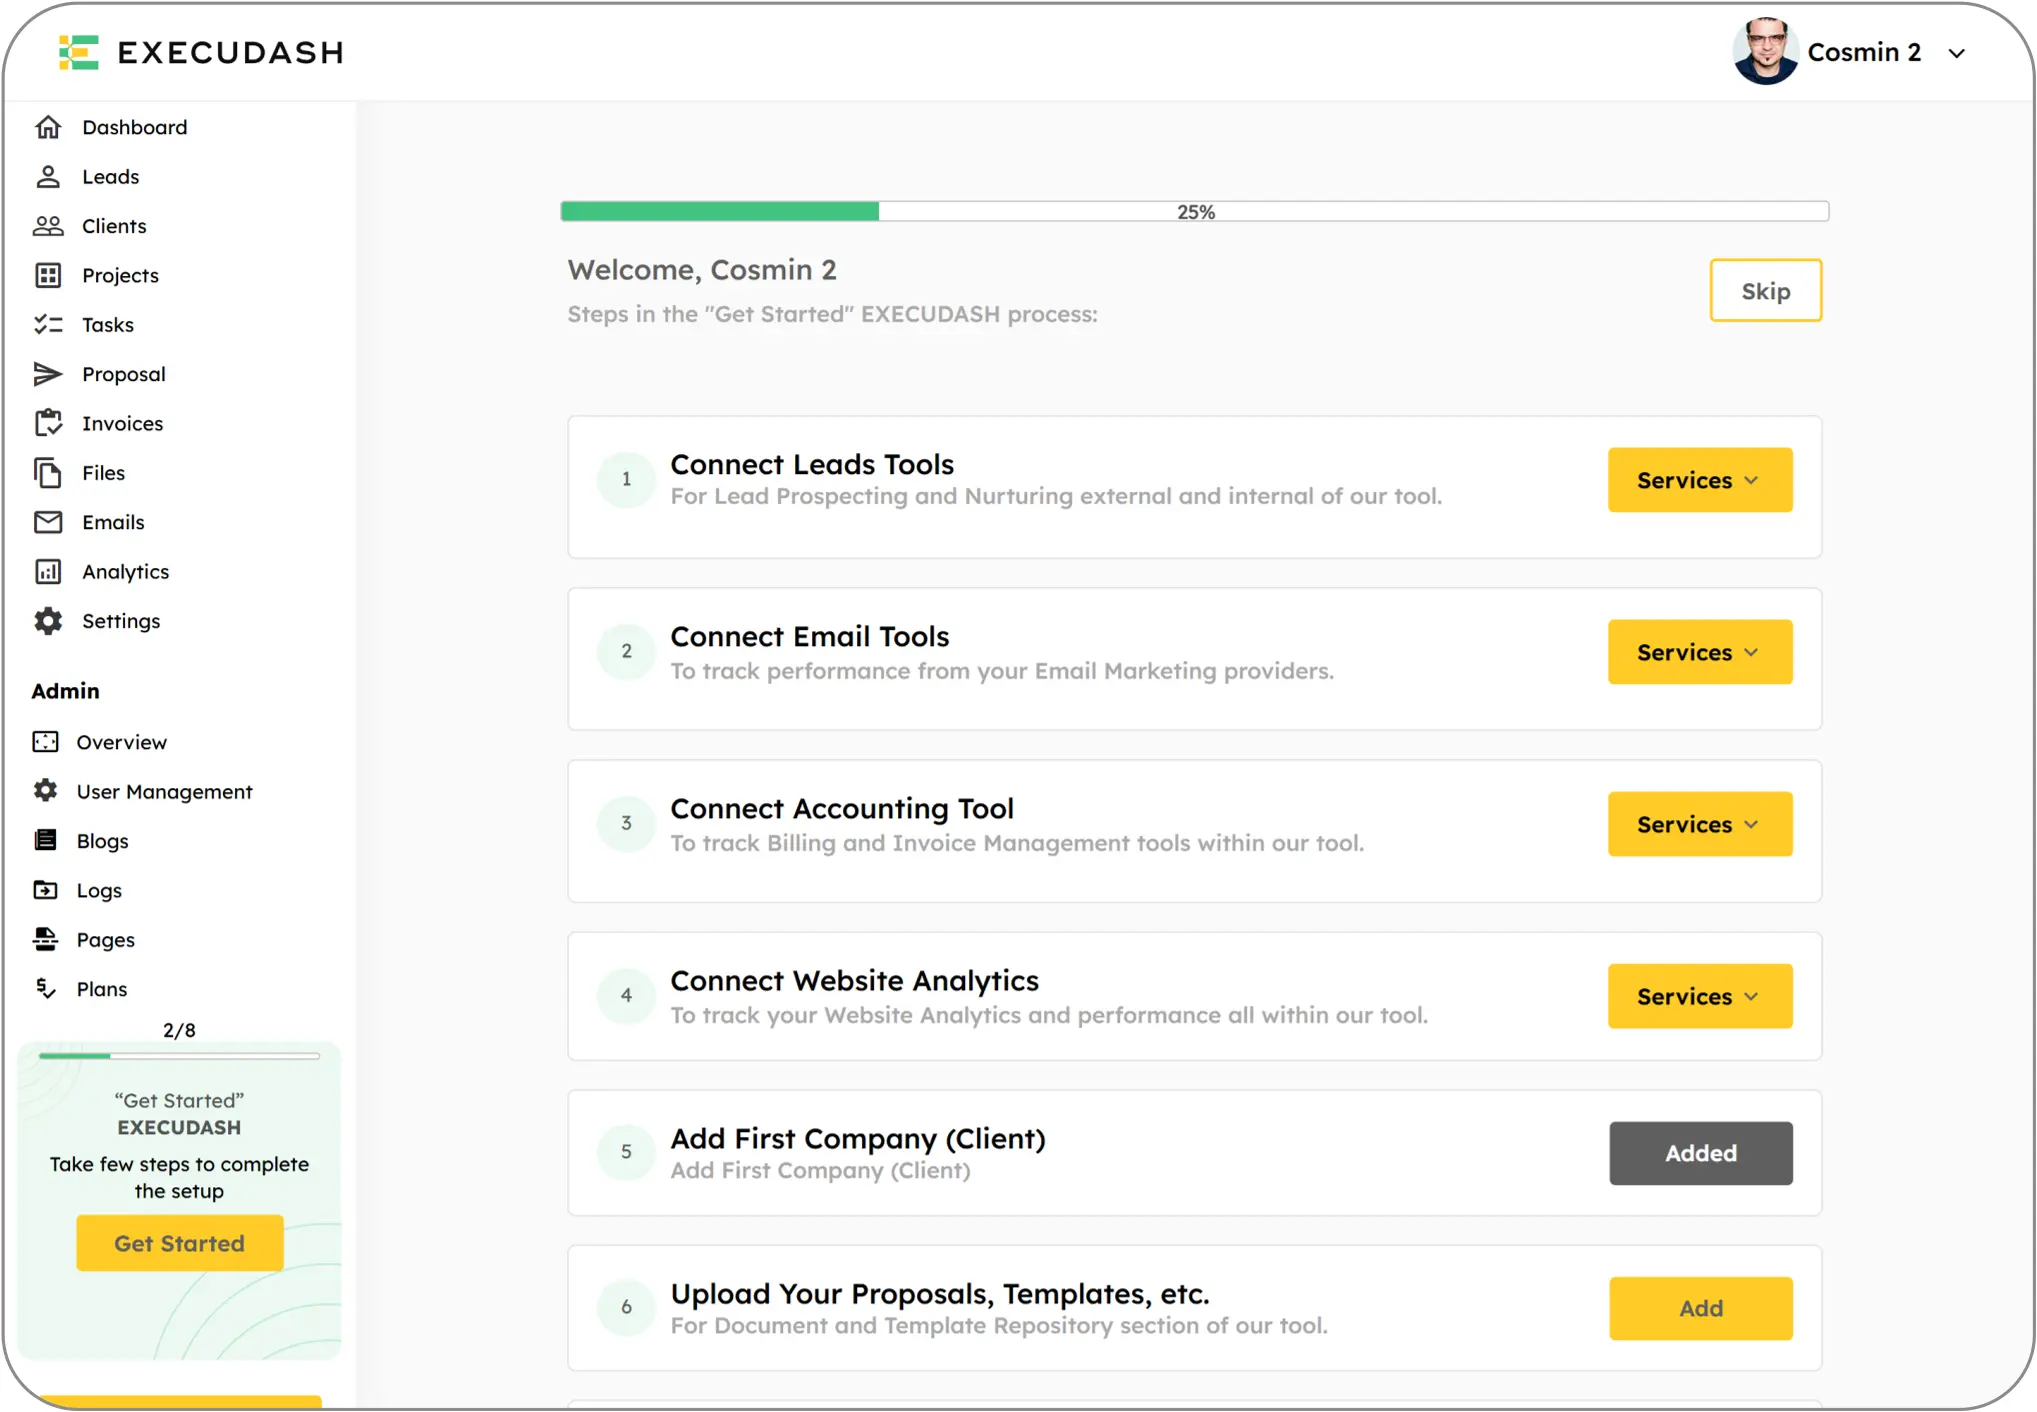Open User Management admin menu item
The image size is (2037, 1412).
pyautogui.click(x=164, y=792)
